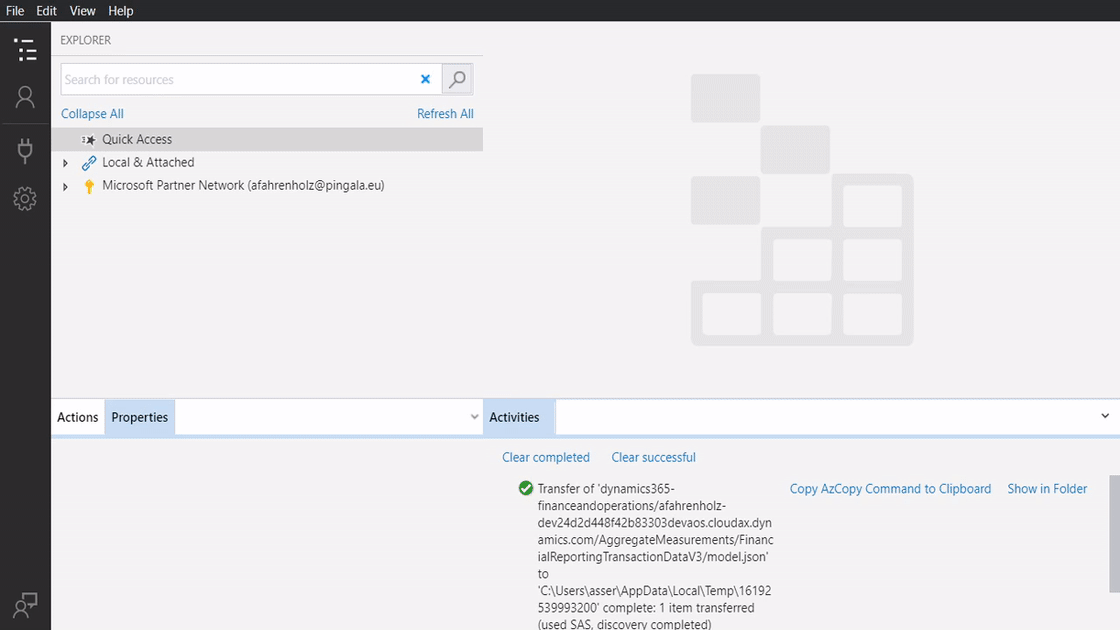Open the Connect dialog plug icon

click(x=25, y=151)
